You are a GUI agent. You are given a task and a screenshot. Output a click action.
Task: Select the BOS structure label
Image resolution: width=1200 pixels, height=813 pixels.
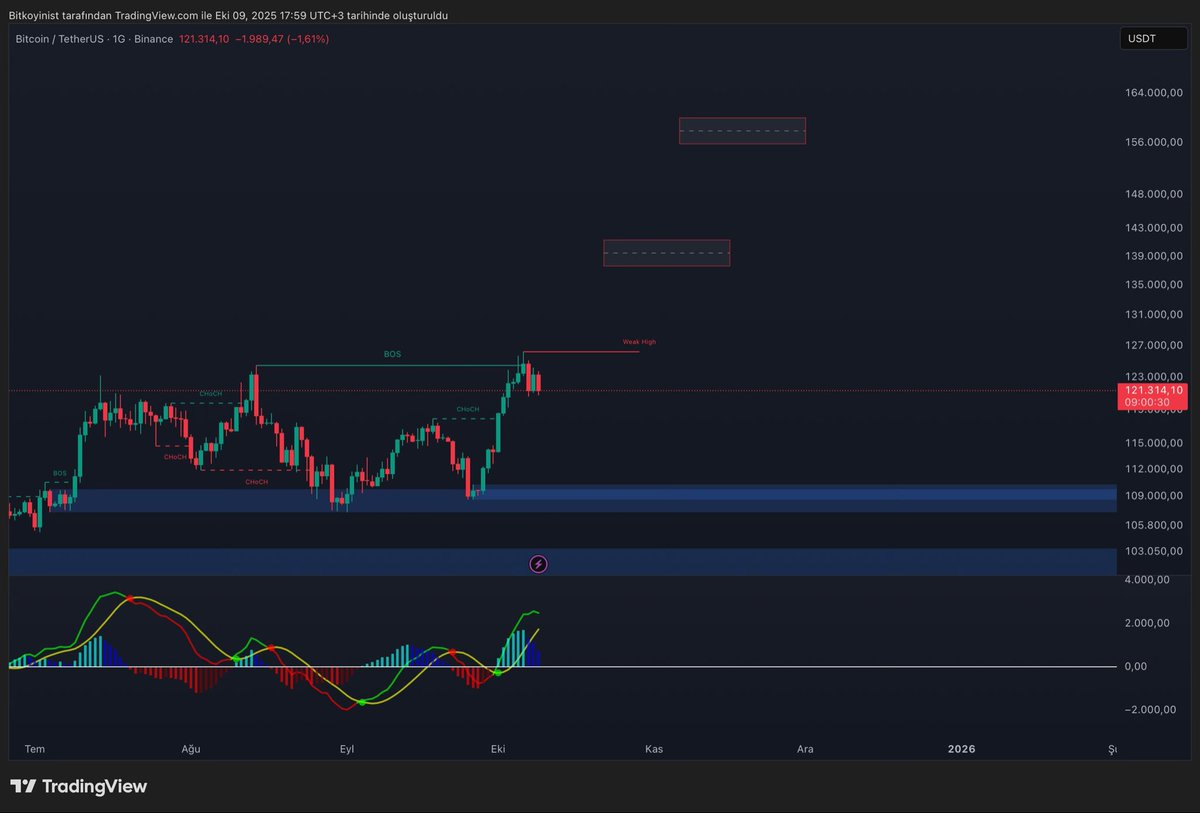point(392,354)
